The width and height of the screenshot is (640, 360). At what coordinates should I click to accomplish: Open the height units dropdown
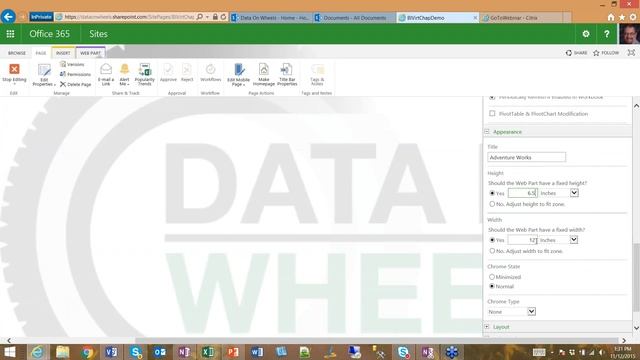pos(574,193)
